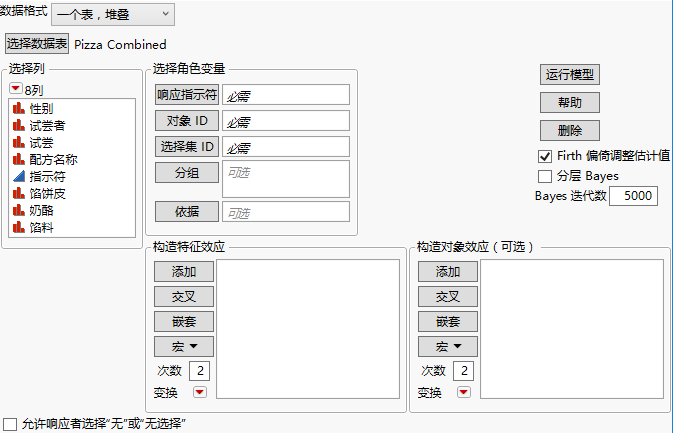Assign role with 选择集 ID button
This screenshot has height=433, width=673.
point(187,147)
